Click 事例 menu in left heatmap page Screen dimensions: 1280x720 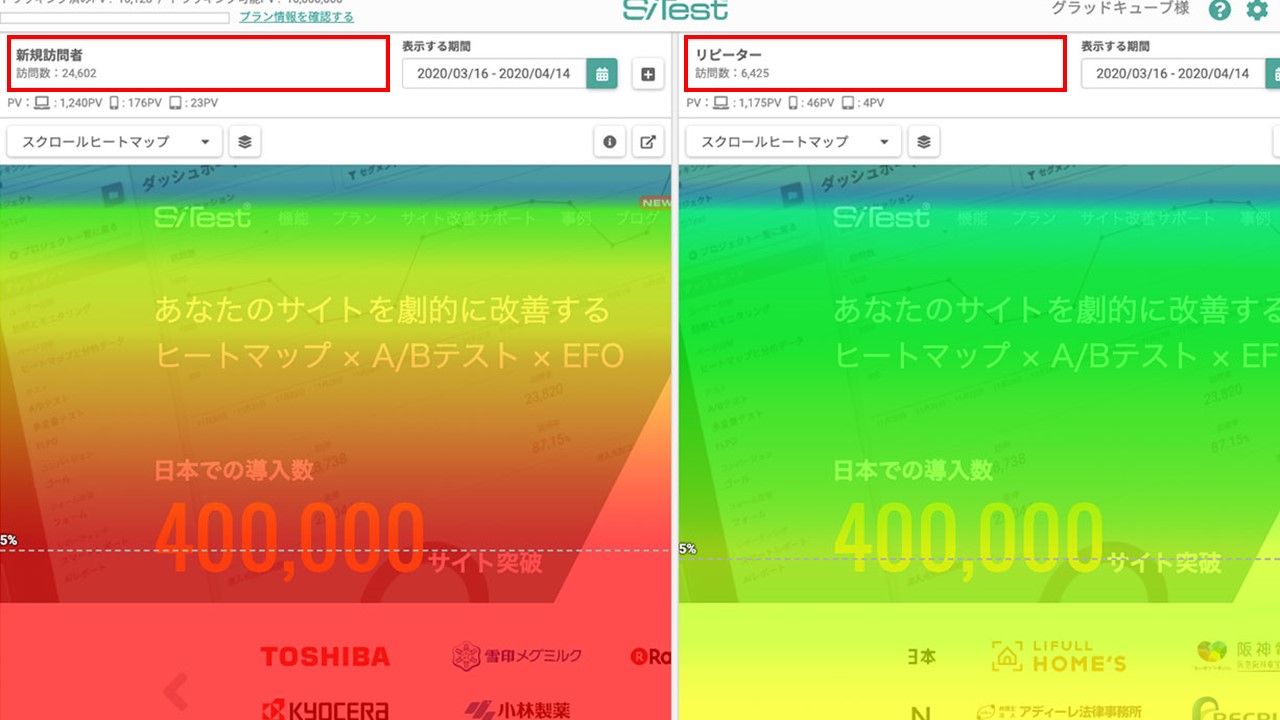[578, 217]
